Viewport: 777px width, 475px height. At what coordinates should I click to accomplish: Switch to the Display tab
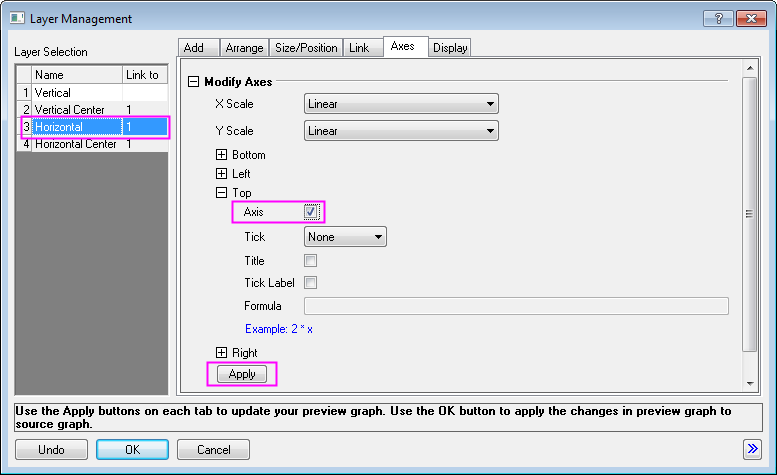click(x=450, y=48)
